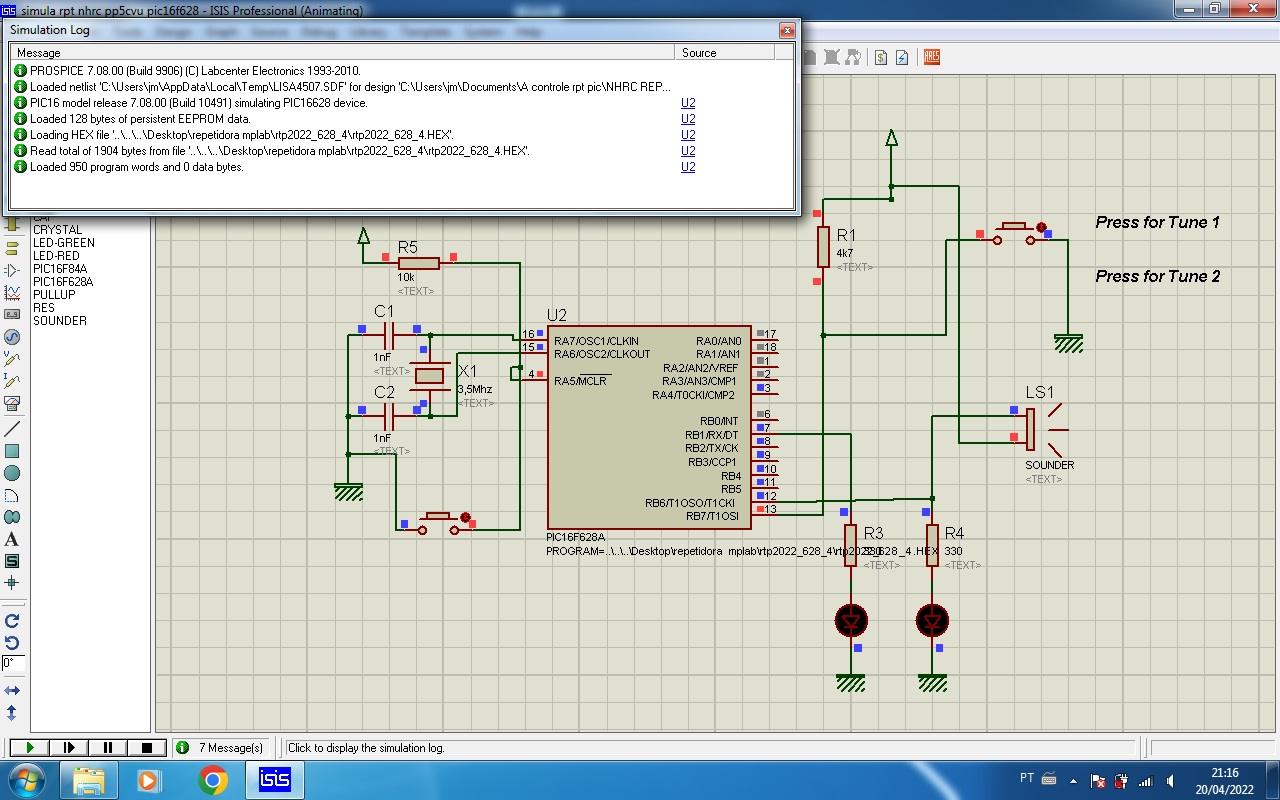Select RES in the device list
This screenshot has width=1280, height=800.
(44, 308)
